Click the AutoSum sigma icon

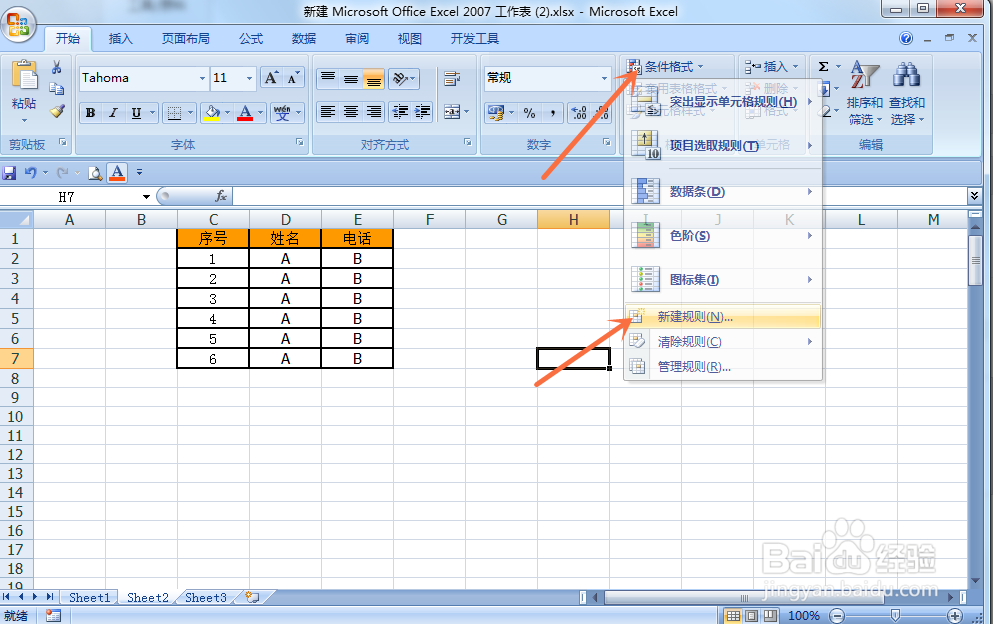click(823, 67)
